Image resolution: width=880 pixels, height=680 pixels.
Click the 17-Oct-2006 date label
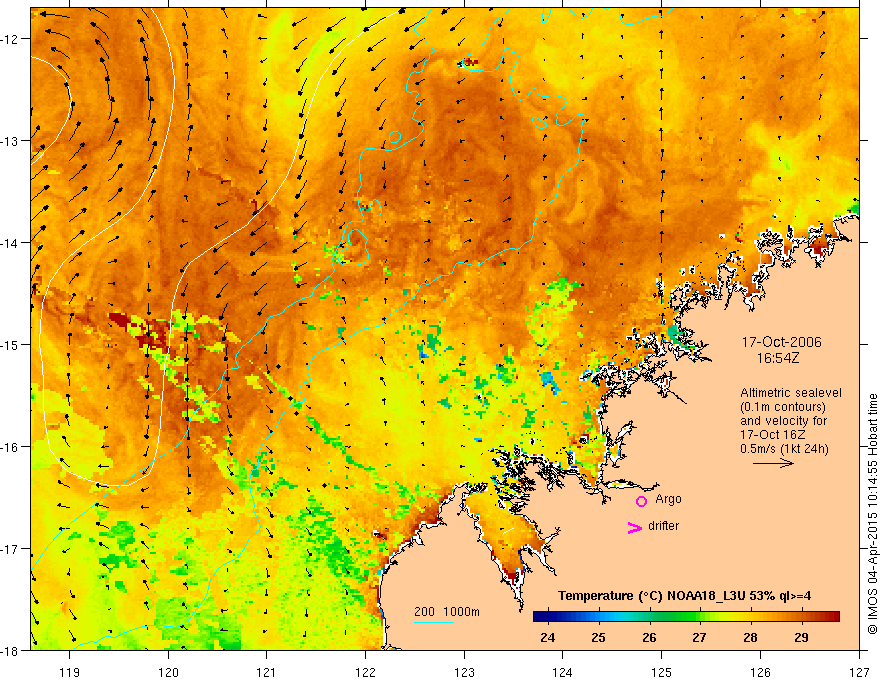[781, 342]
